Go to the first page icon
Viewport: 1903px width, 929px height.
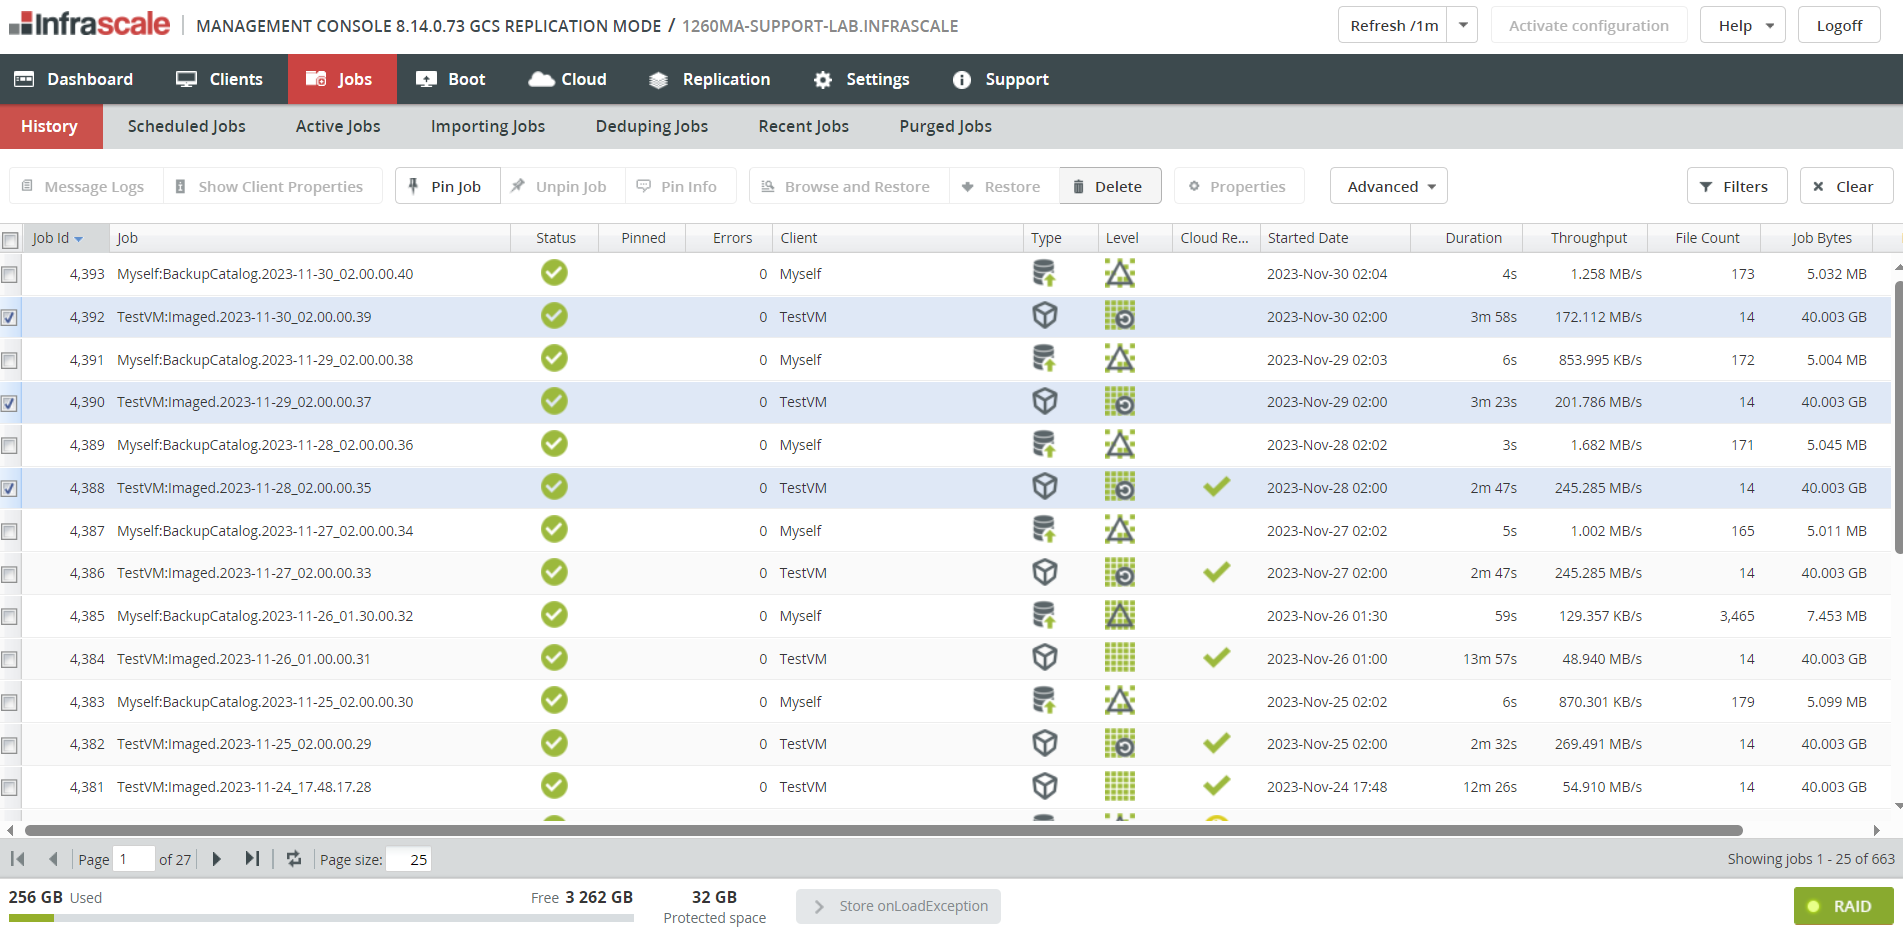coord(18,859)
